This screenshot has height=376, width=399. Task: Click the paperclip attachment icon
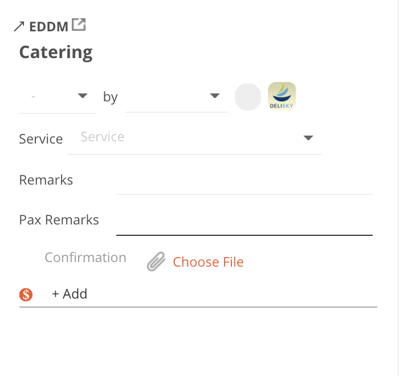coord(156,261)
